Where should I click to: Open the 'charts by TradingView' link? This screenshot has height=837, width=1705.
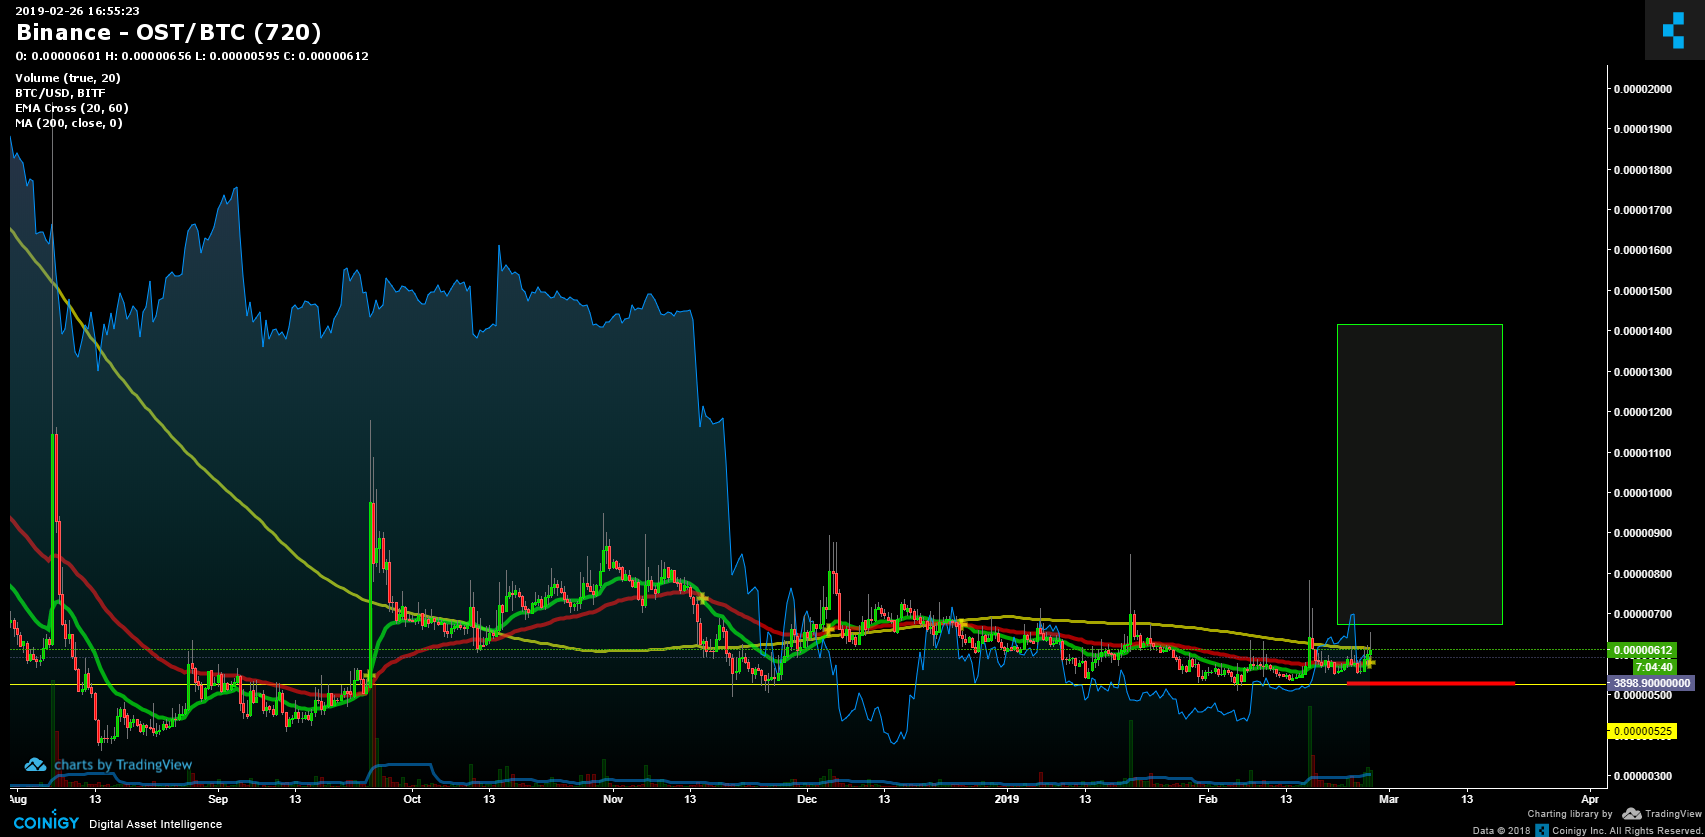click(x=123, y=765)
